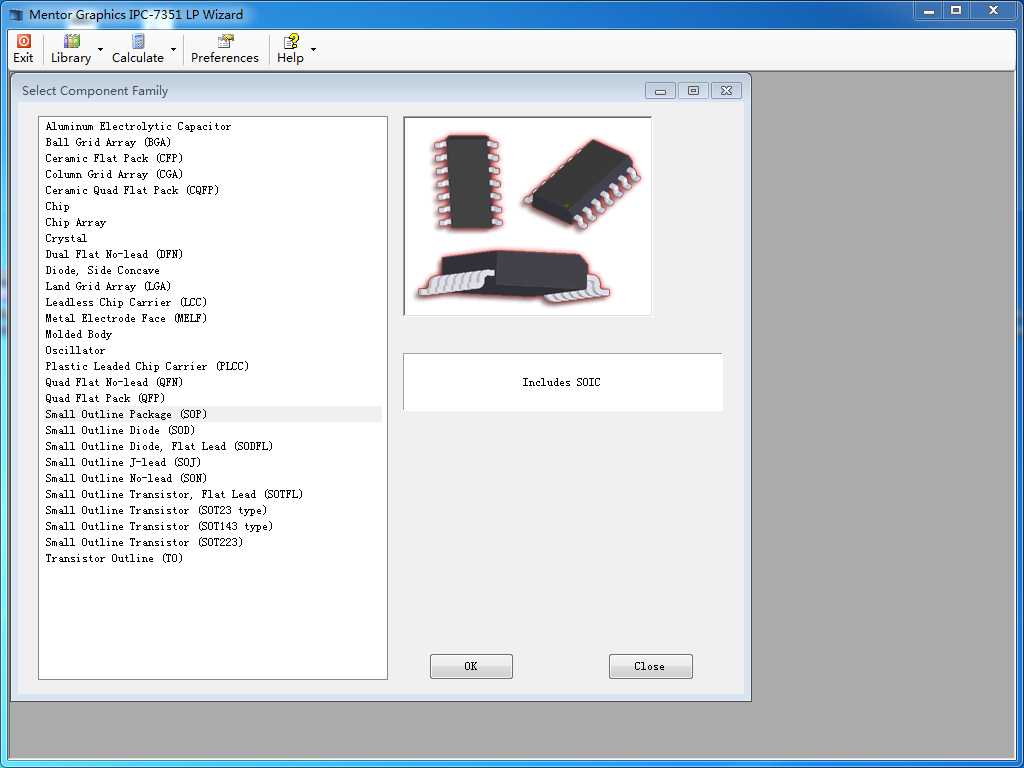Pick Small Outline Transistor (SOT143 type)
The width and height of the screenshot is (1024, 768).
[x=210, y=526]
